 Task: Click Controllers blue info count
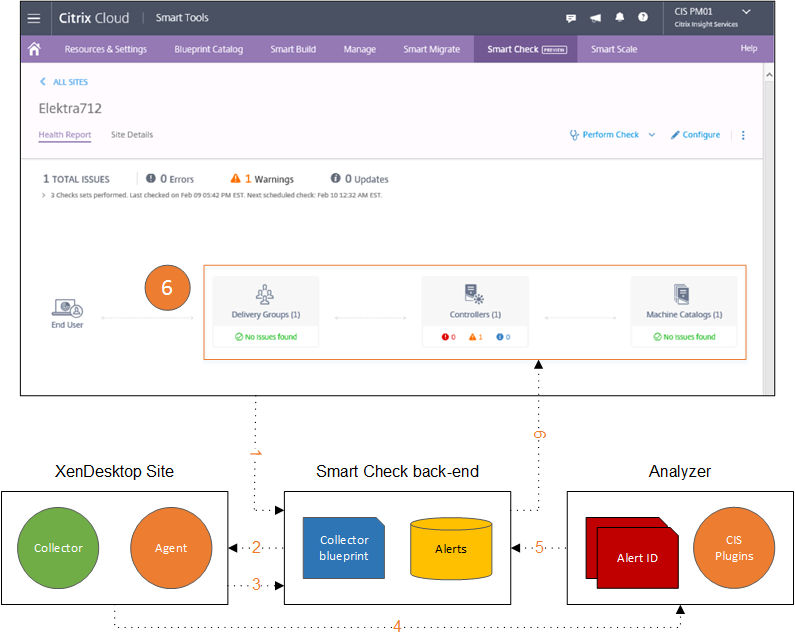click(503, 337)
